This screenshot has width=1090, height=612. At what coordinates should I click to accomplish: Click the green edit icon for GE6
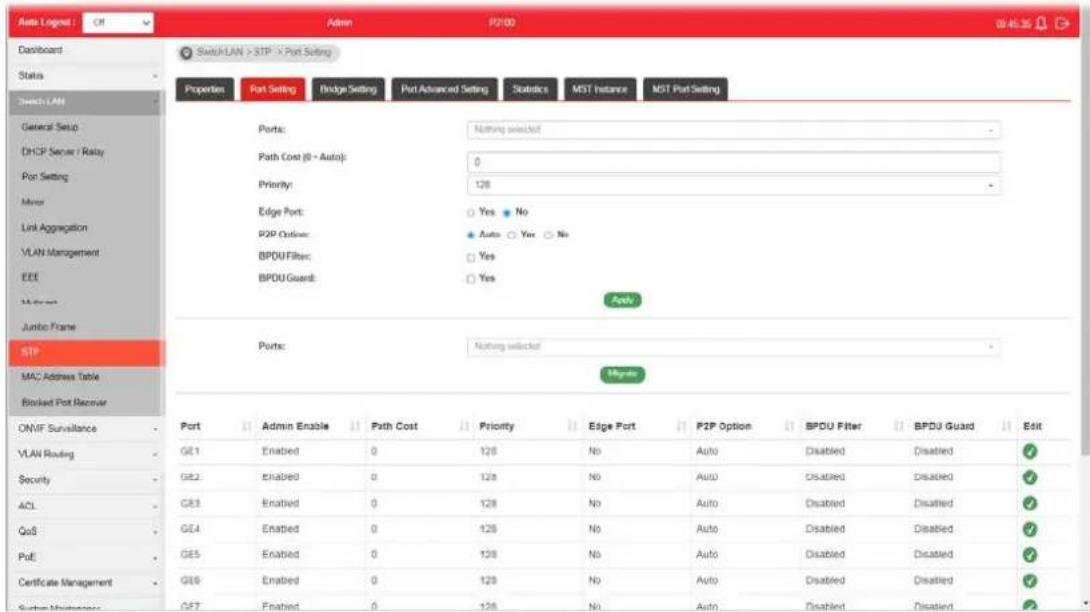(x=1030, y=580)
